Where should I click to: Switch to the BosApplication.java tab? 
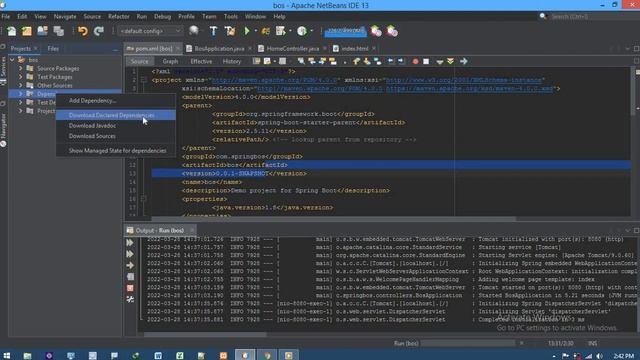219,49
